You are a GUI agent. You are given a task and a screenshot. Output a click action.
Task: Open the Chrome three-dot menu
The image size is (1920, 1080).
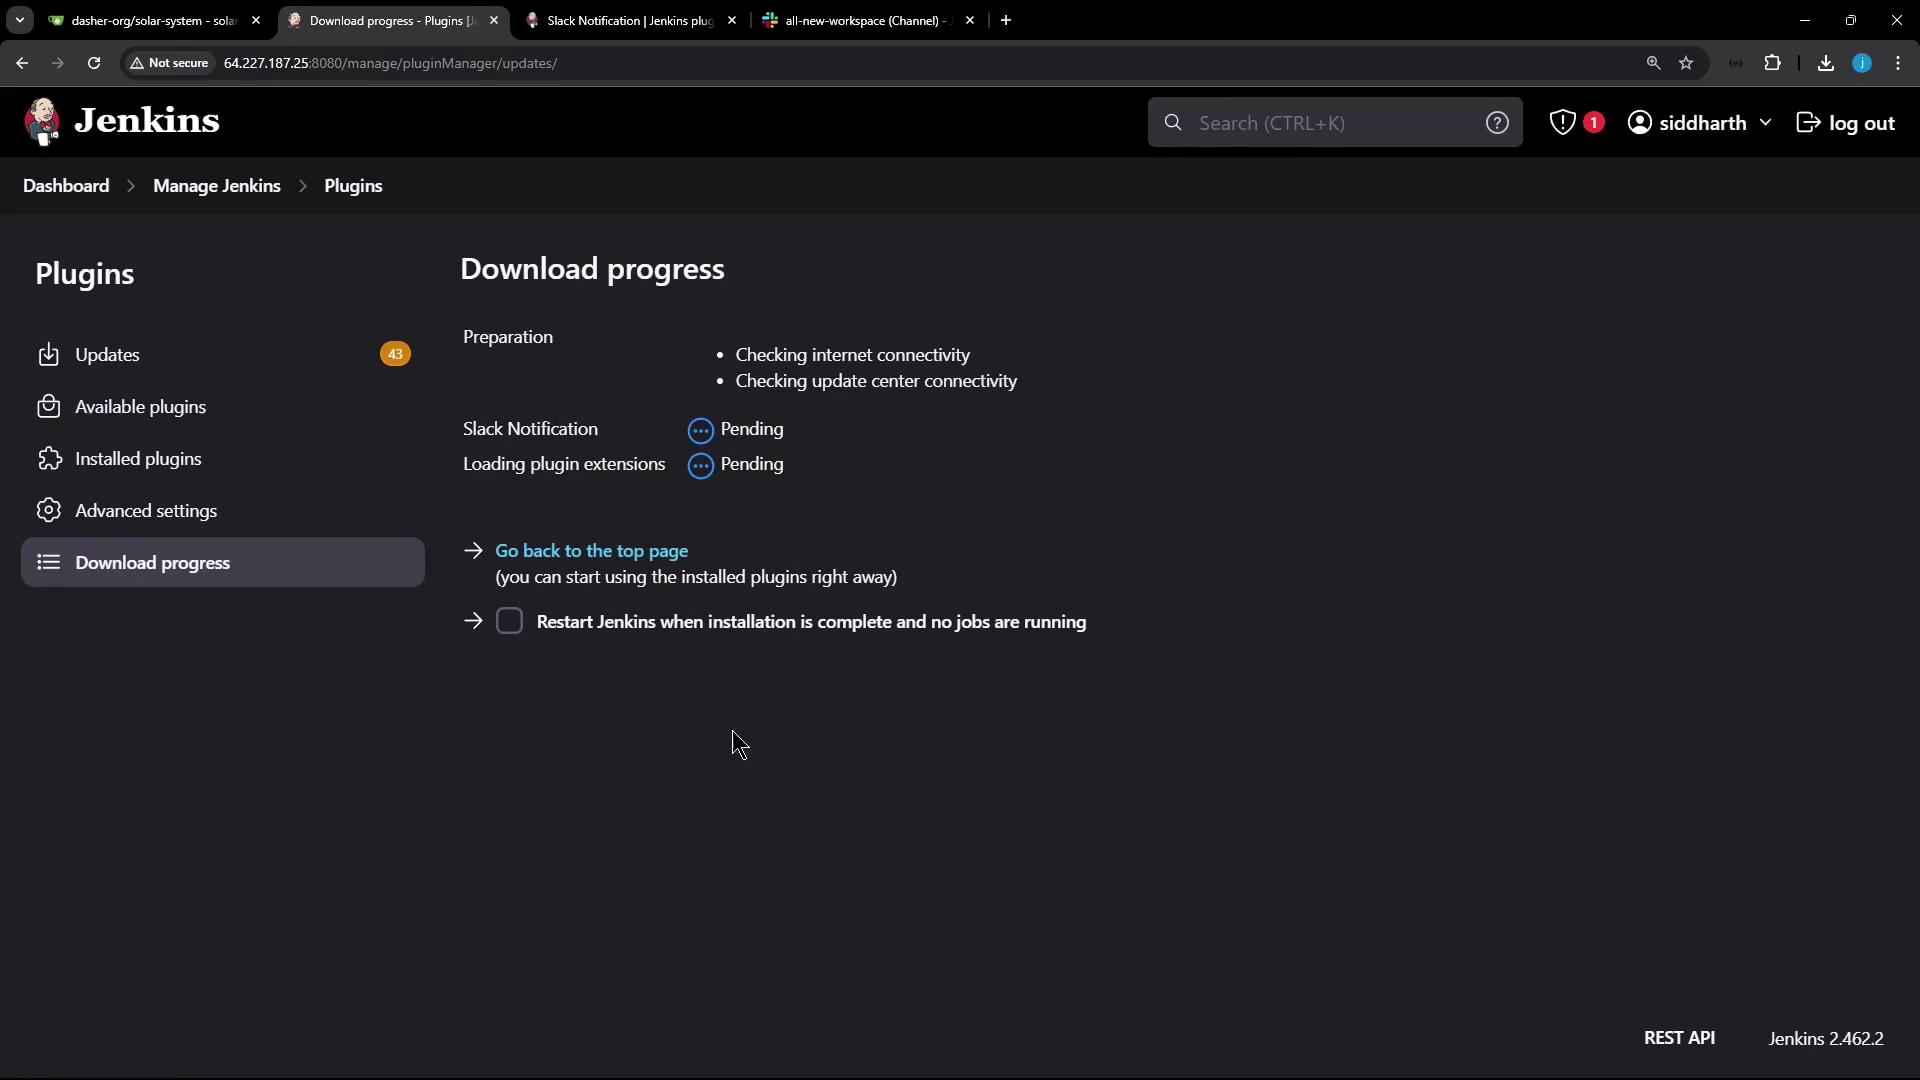click(x=1898, y=63)
